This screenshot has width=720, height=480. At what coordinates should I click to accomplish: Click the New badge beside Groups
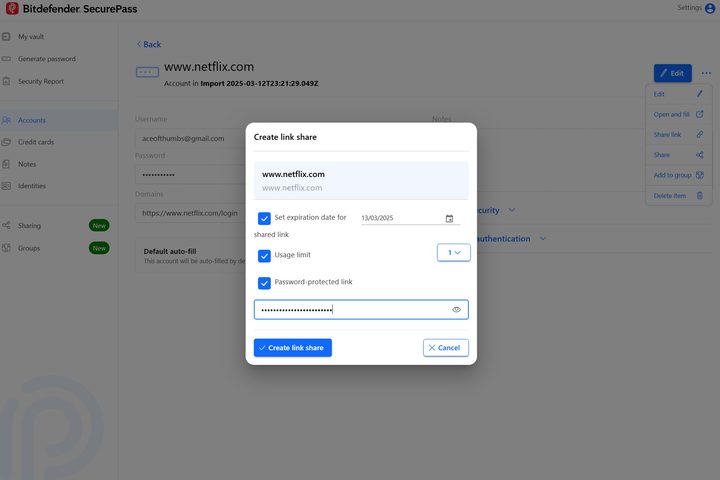pos(99,248)
